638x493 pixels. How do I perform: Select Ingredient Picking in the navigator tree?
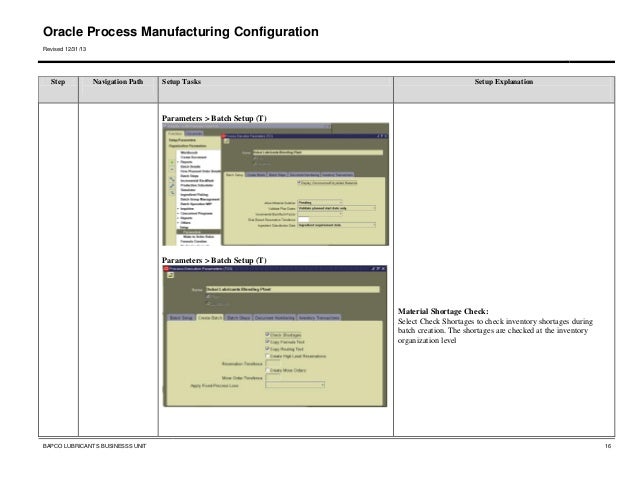[x=194, y=194]
